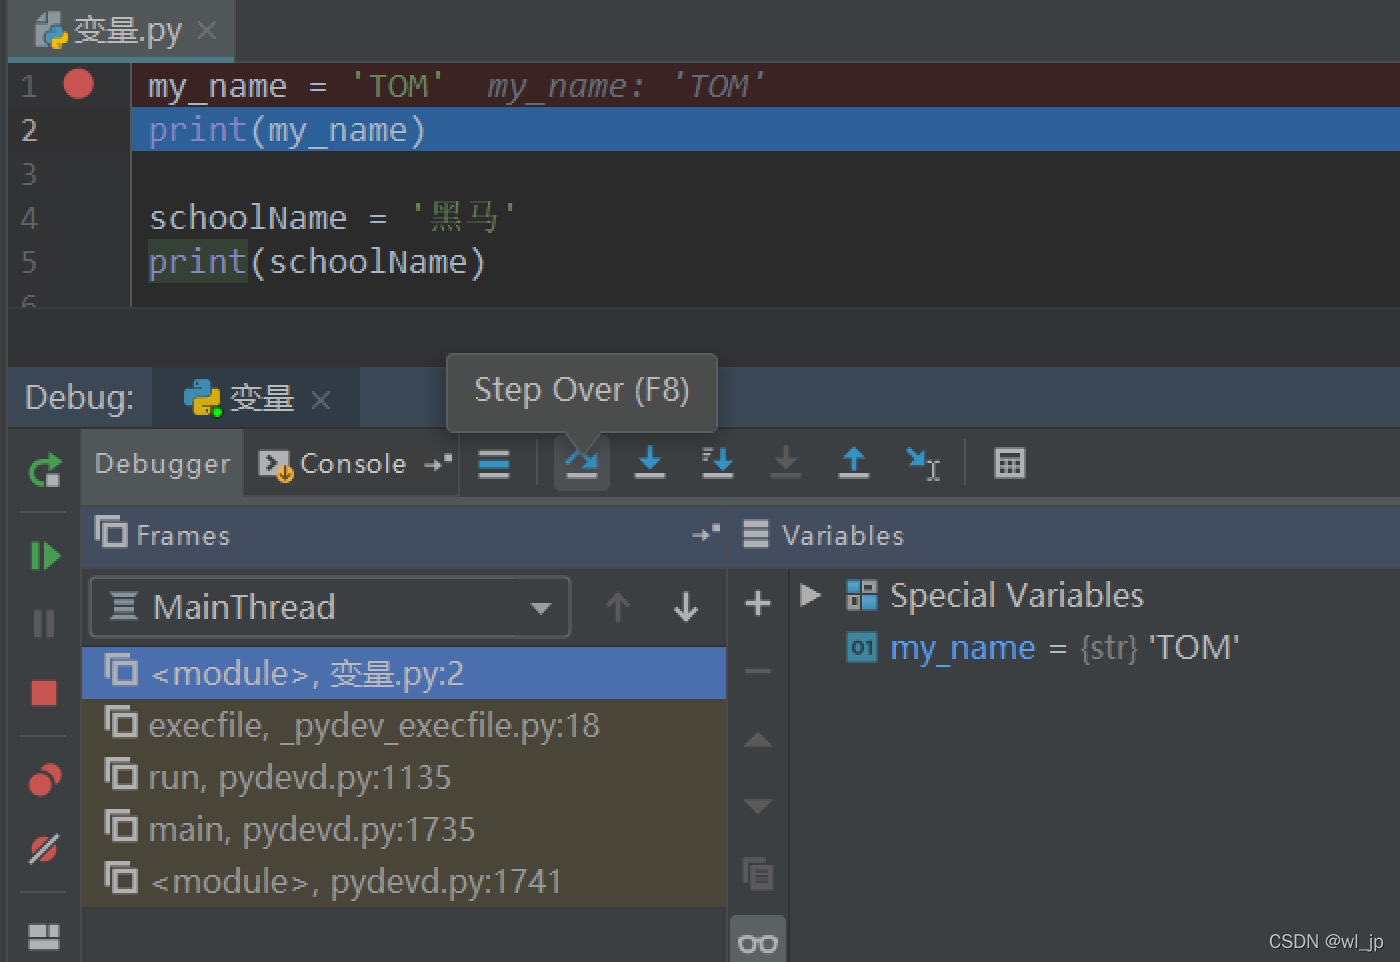Select the my_name variable

click(x=1042, y=648)
